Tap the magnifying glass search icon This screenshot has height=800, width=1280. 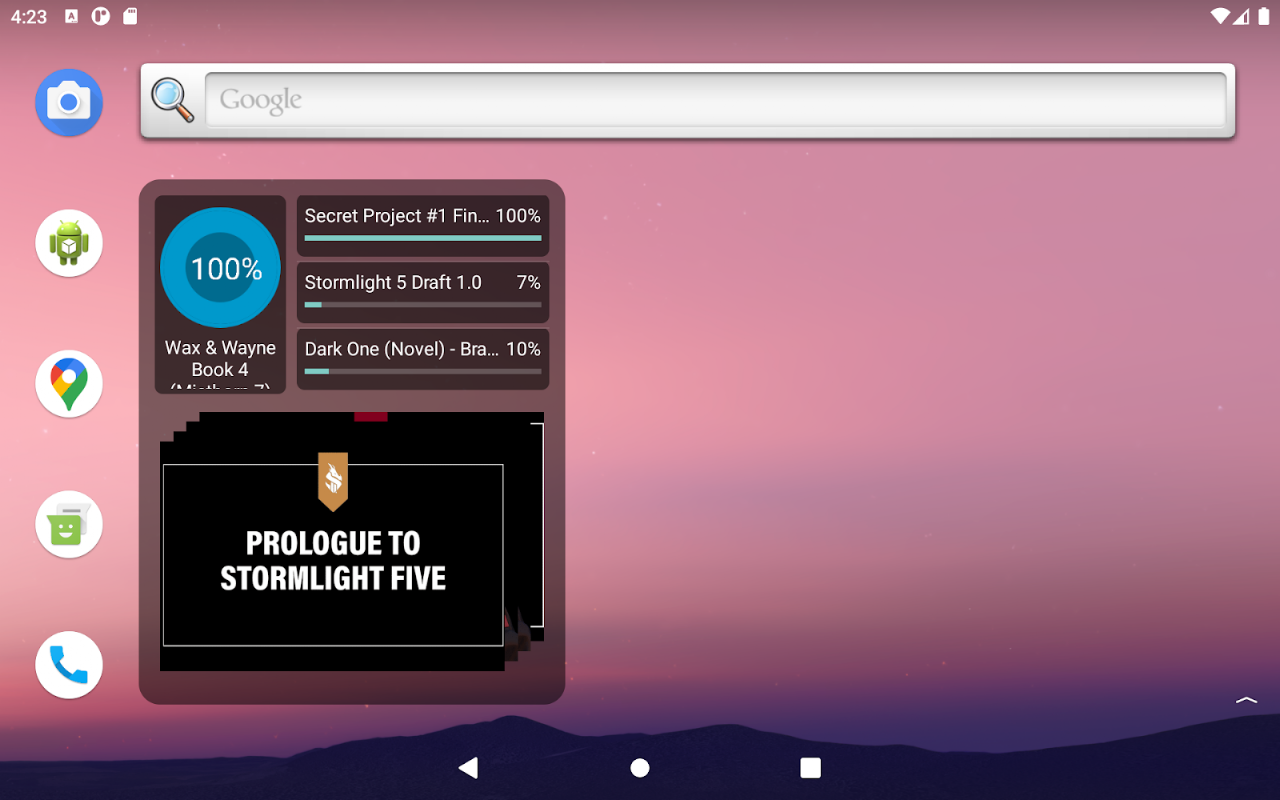coord(172,100)
